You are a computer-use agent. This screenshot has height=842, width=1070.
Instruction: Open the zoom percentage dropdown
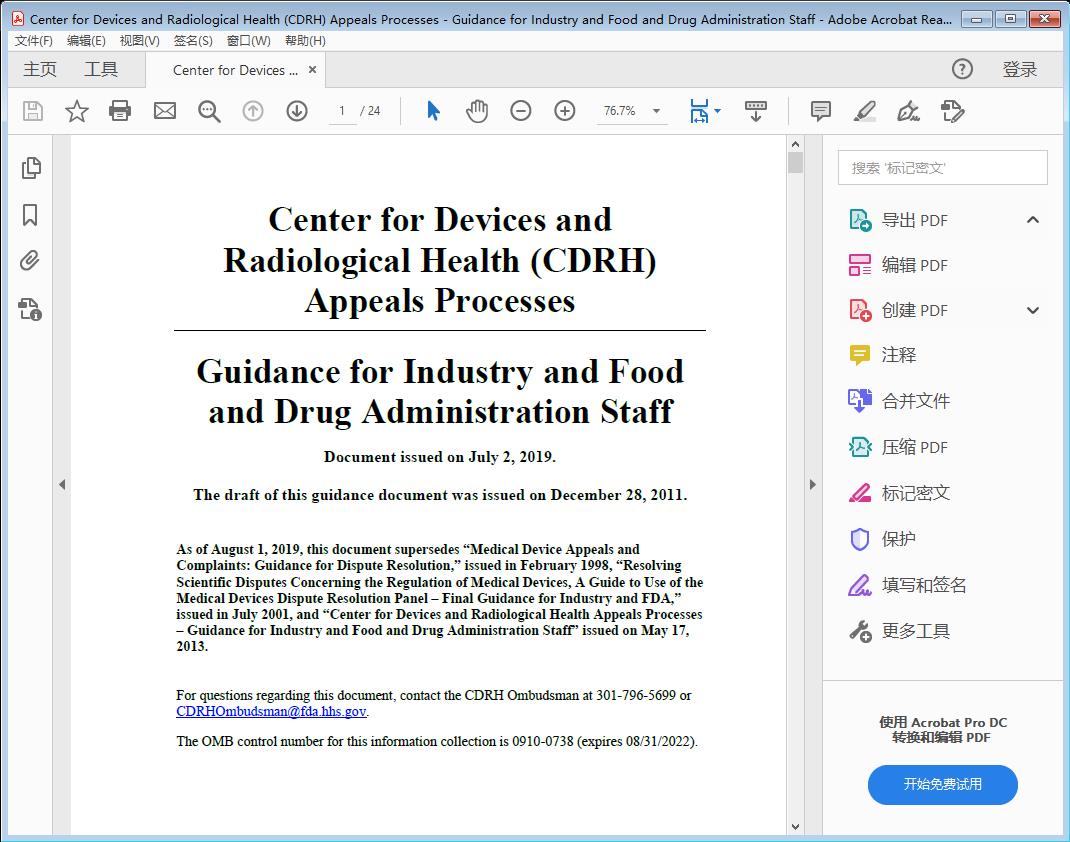tap(655, 111)
